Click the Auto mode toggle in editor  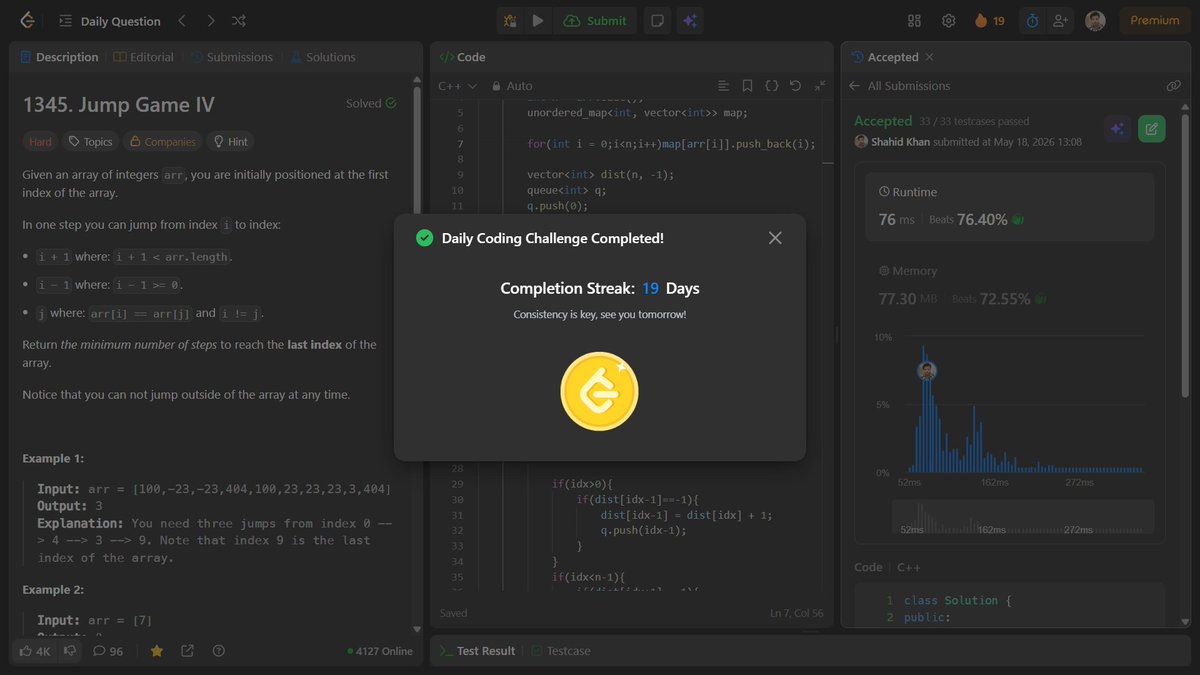[x=511, y=86]
